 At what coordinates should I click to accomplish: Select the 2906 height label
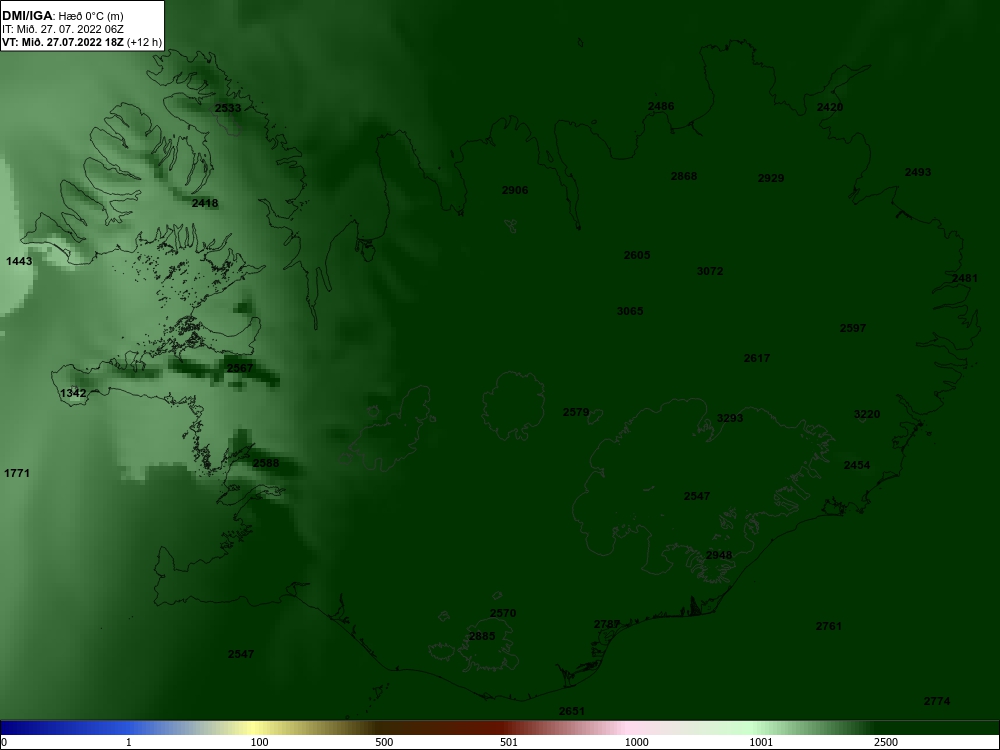[x=515, y=190]
